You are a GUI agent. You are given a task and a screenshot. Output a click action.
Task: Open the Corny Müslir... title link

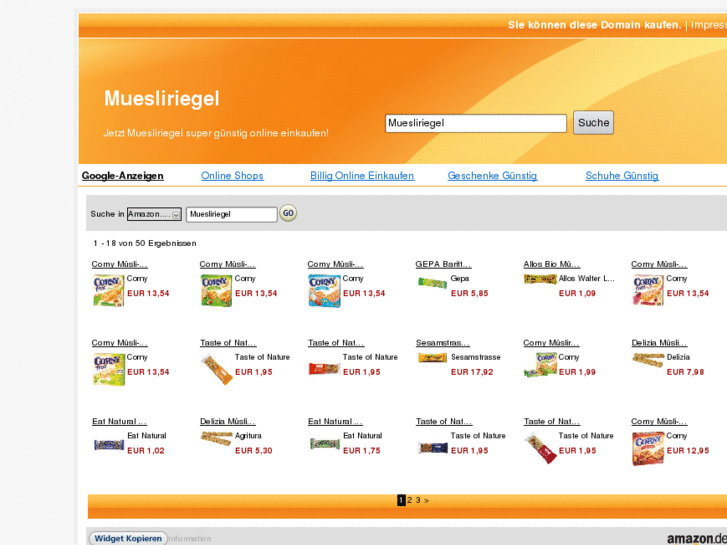551,343
